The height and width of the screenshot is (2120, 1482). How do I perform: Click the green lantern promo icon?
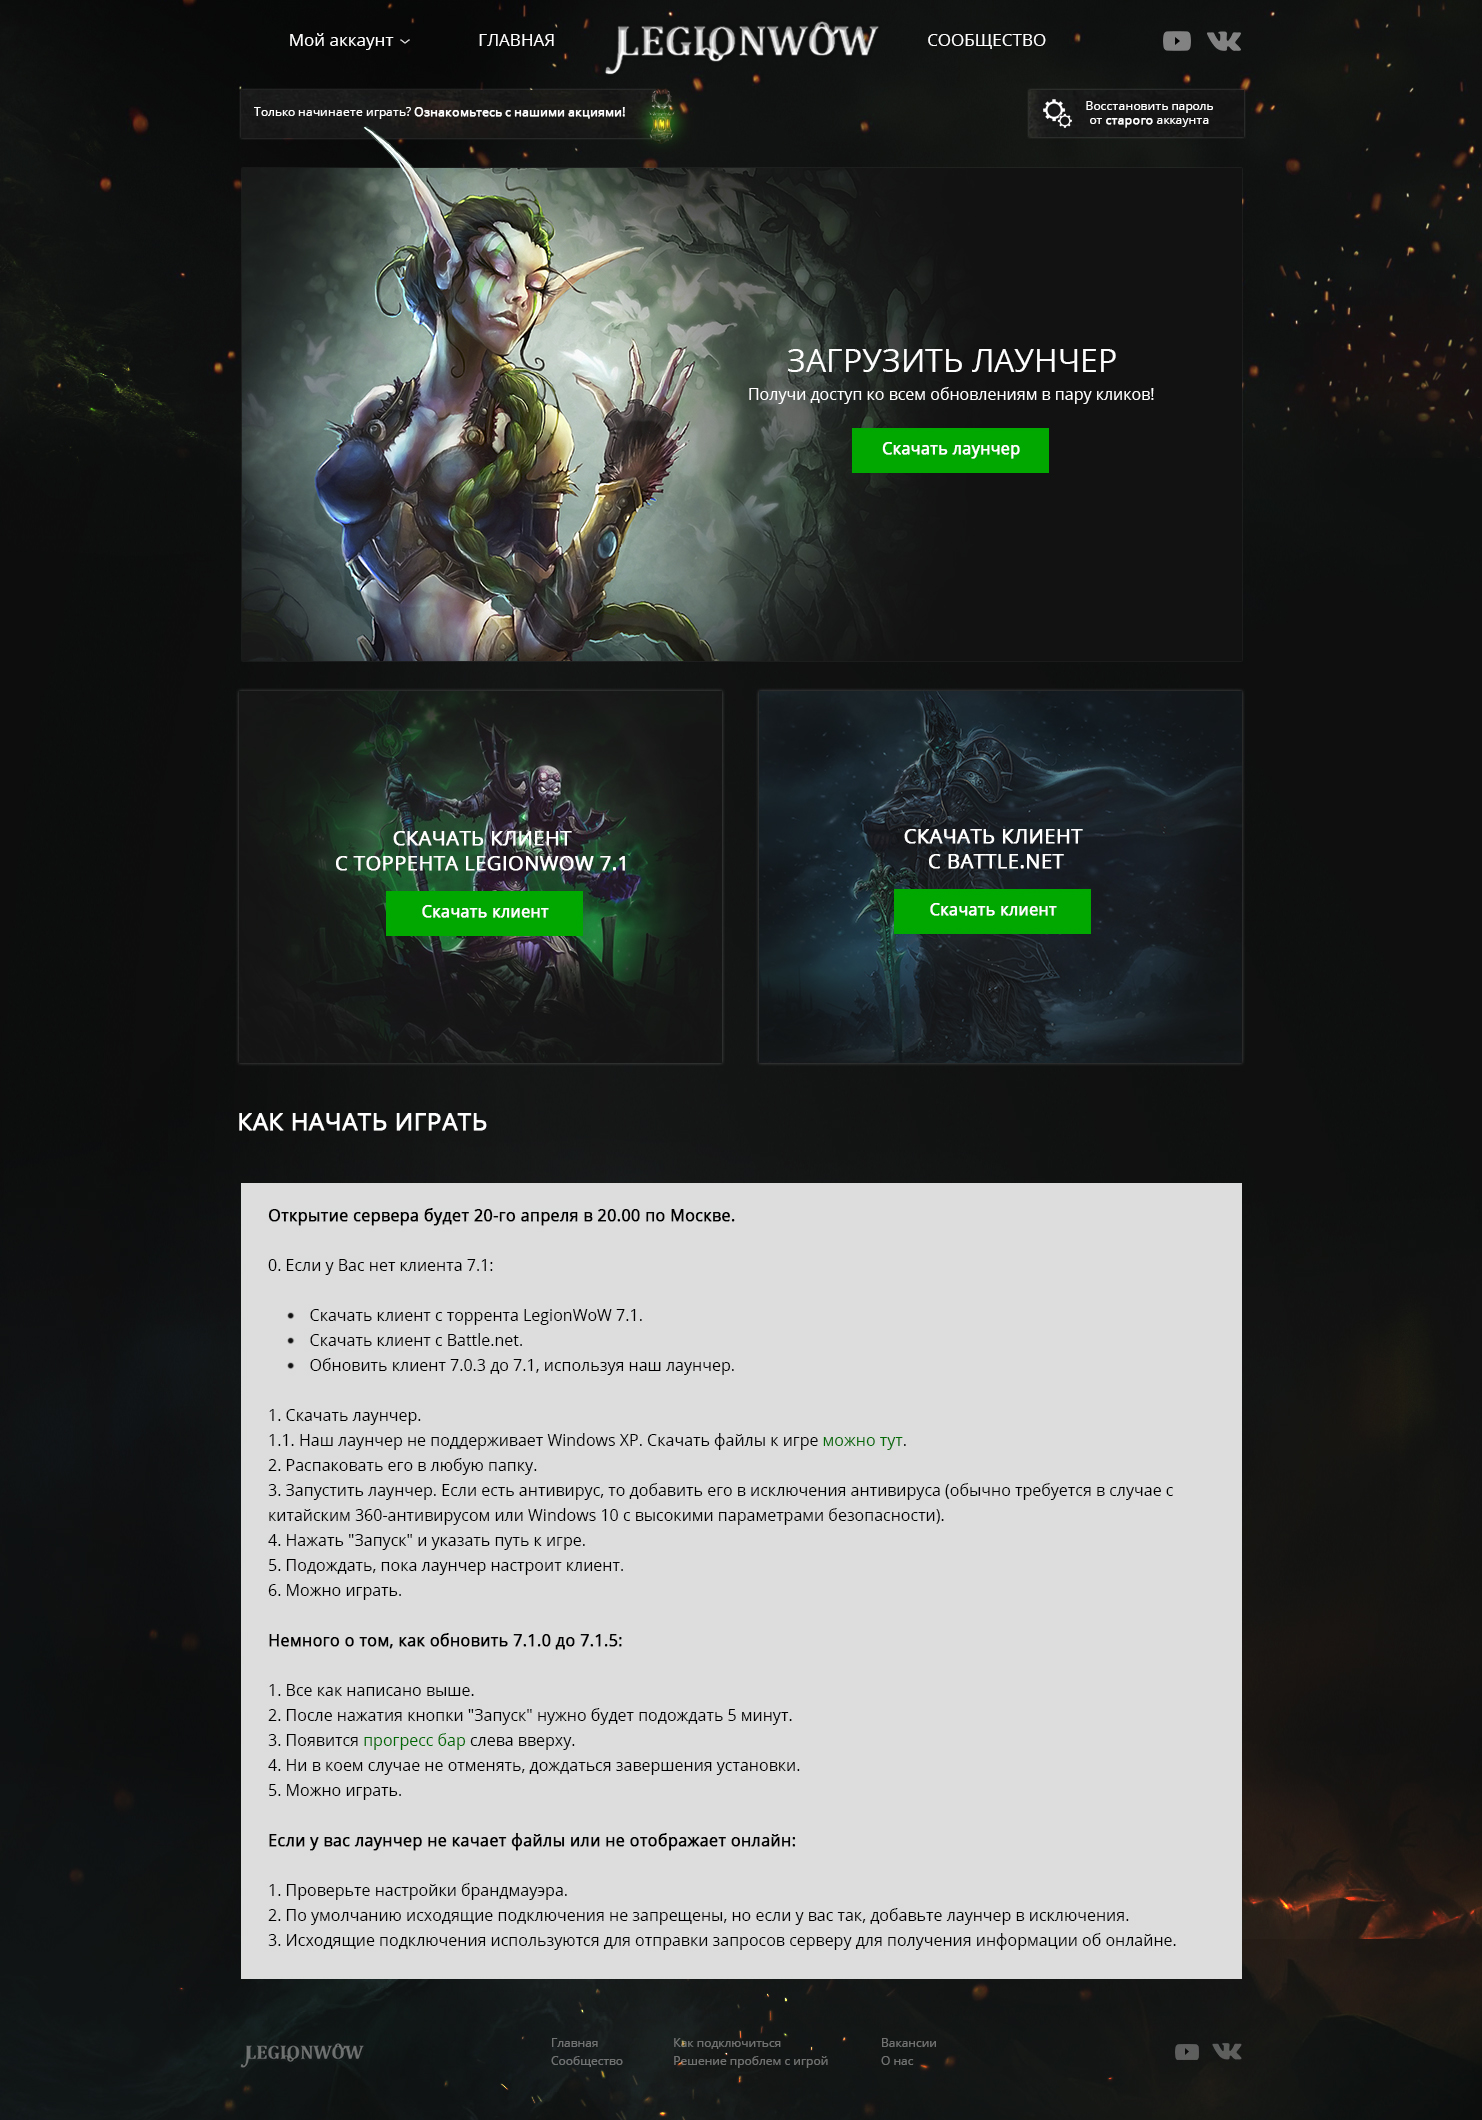(x=661, y=115)
